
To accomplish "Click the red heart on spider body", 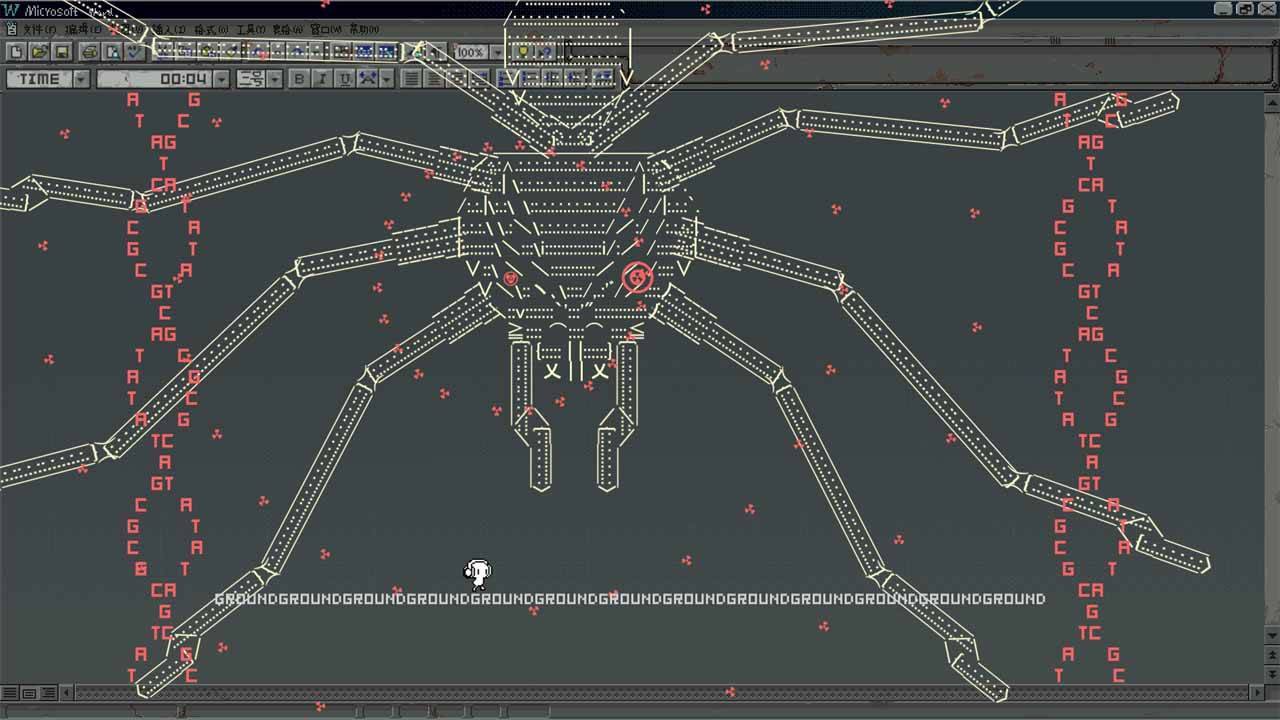I will tap(511, 278).
